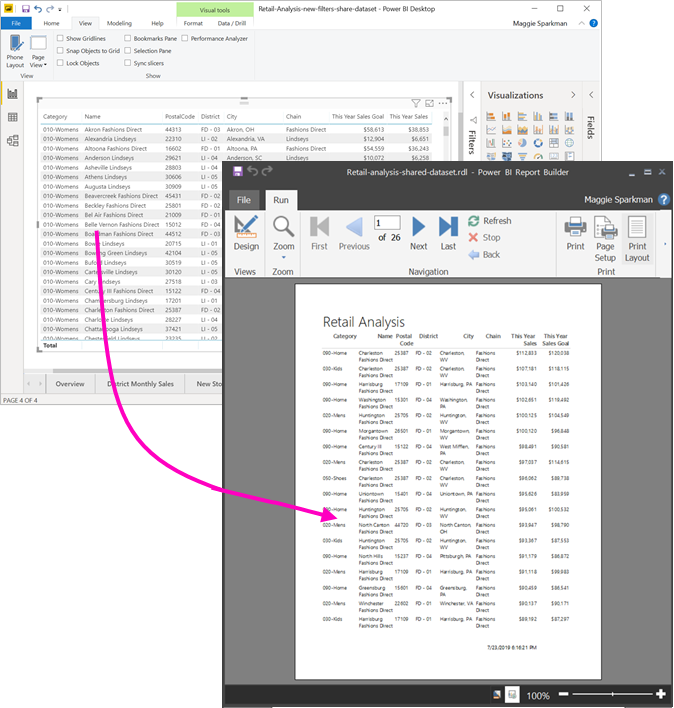
Task: Enable Show Gridlines checkbox
Action: [60, 38]
